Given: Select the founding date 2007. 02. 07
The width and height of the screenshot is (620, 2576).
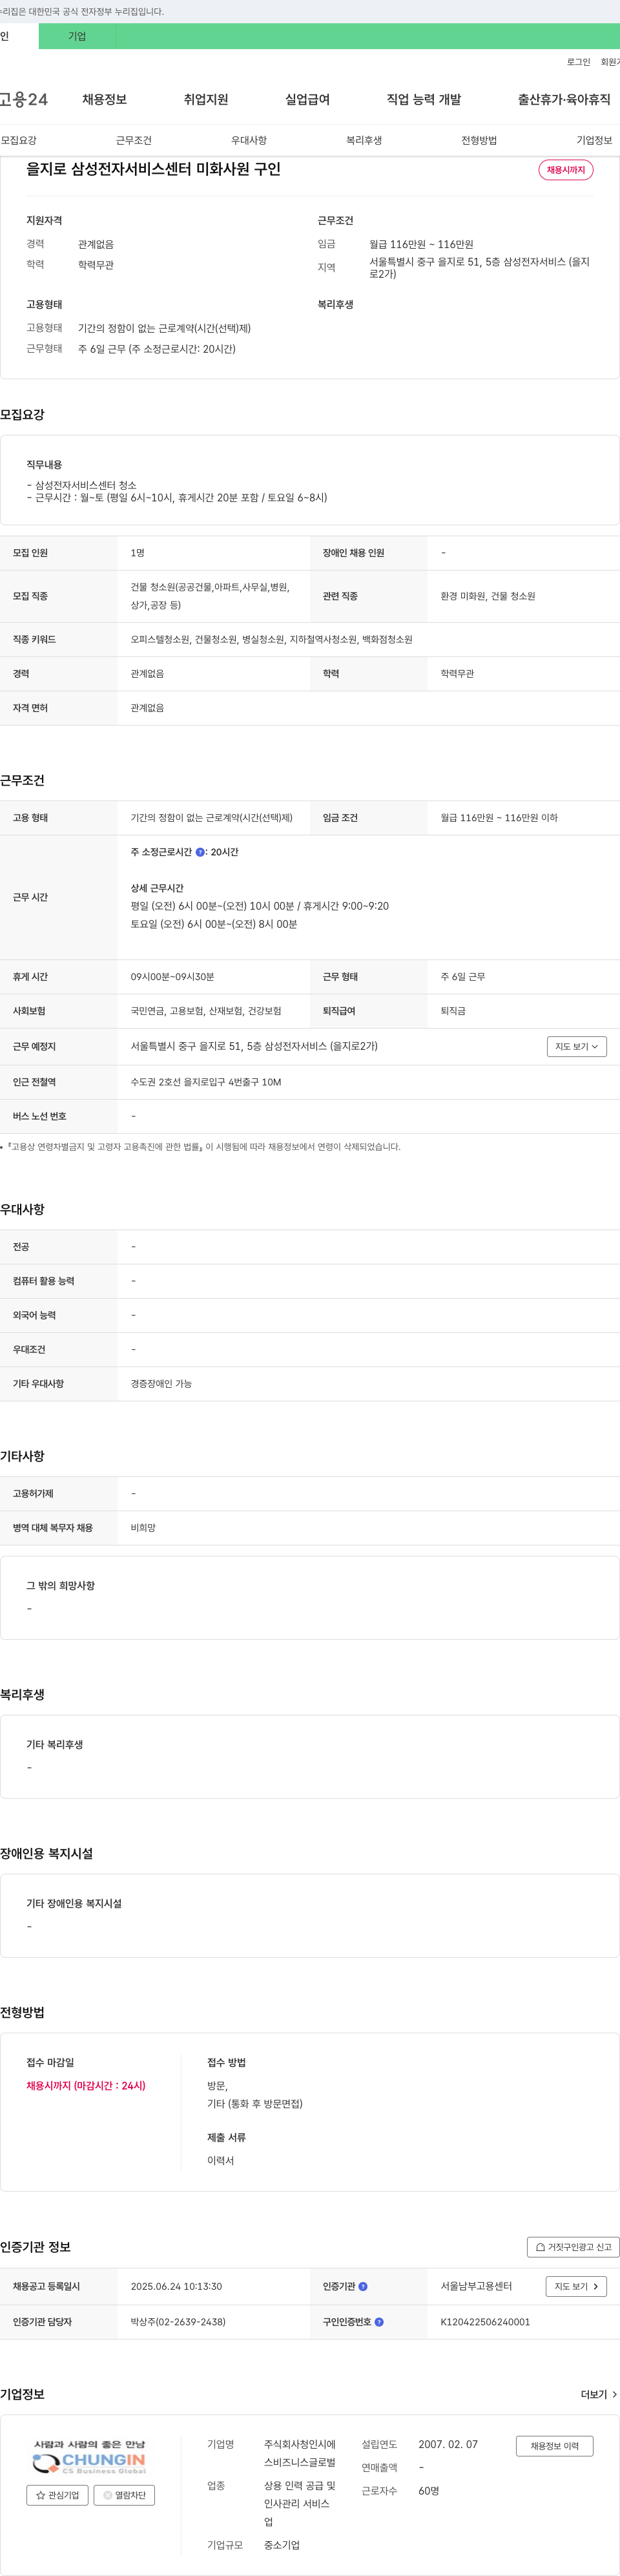Looking at the screenshot, I should tap(448, 2444).
